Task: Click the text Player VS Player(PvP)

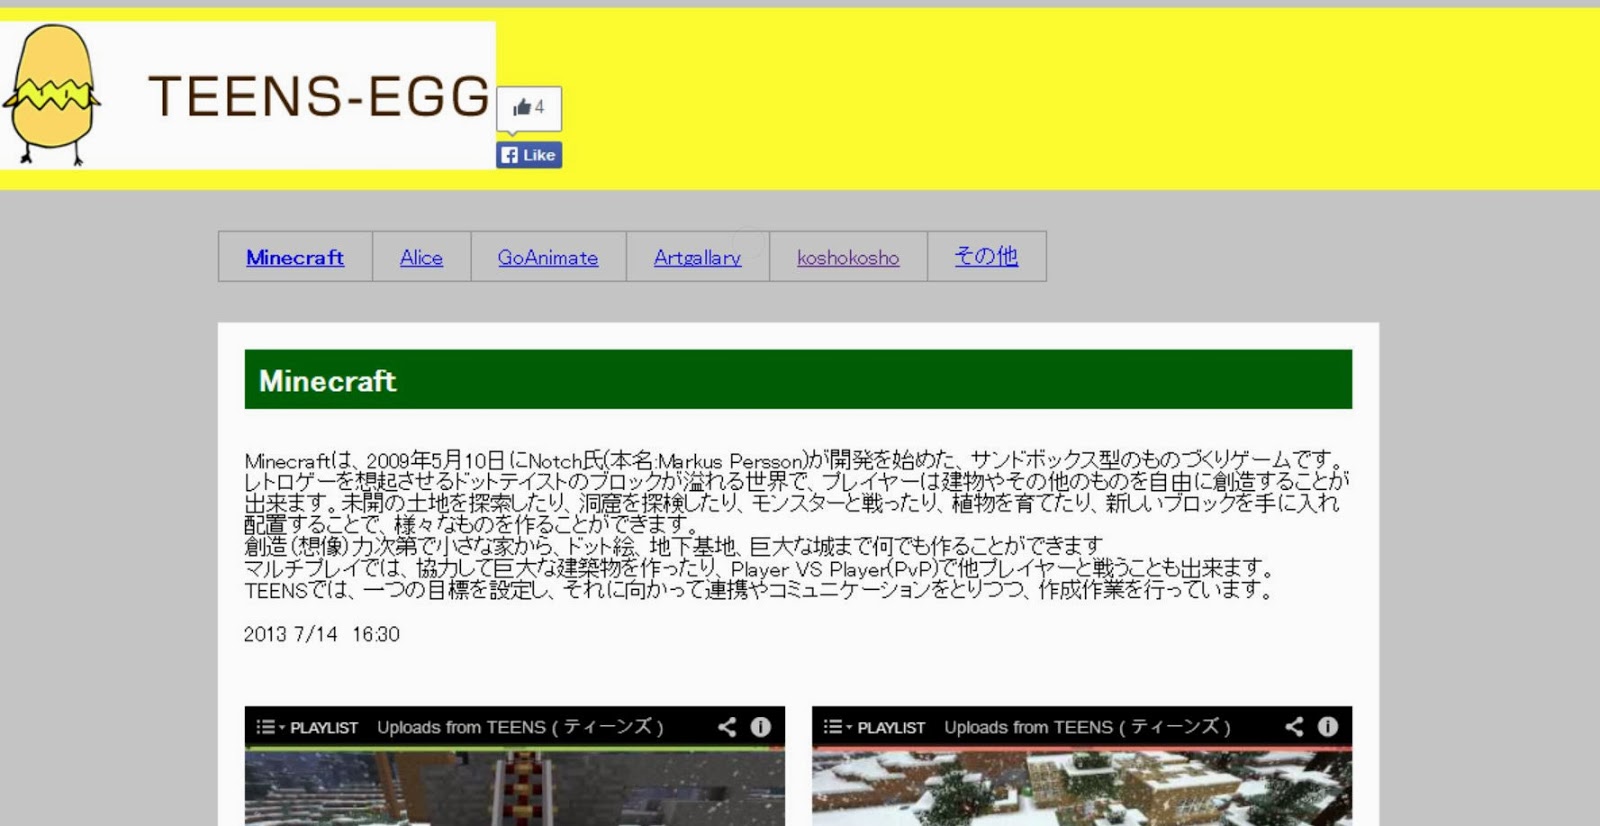Action: pyautogui.click(x=835, y=569)
